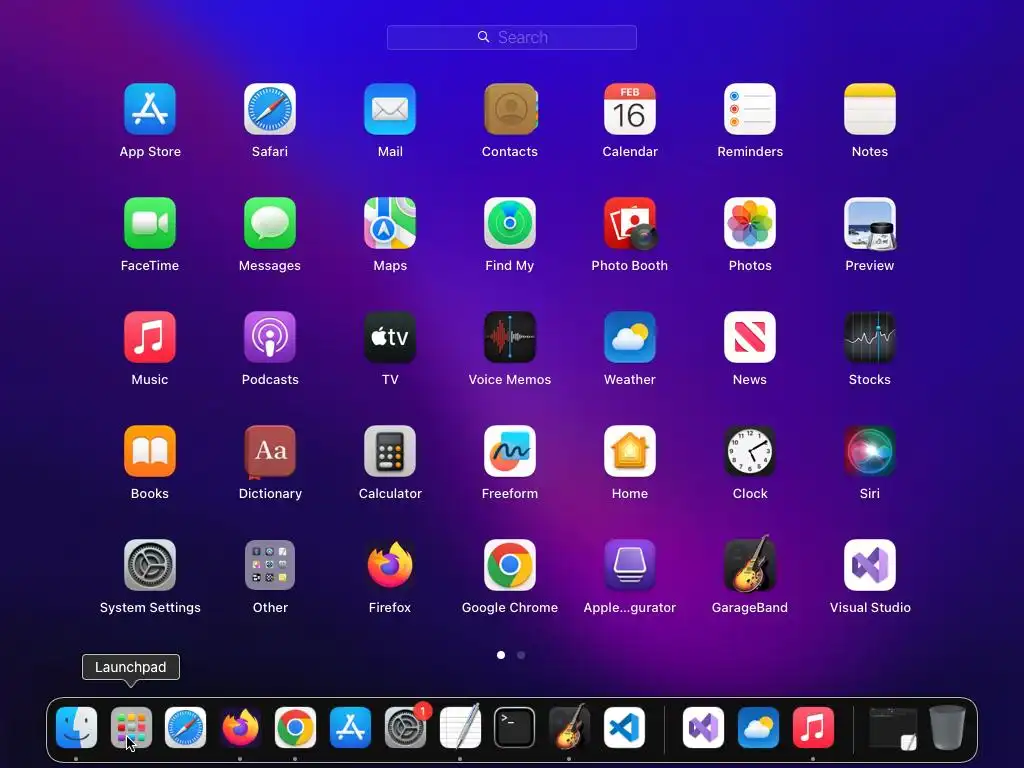Open the Books app
The height and width of the screenshot is (768, 1024).
(x=150, y=451)
